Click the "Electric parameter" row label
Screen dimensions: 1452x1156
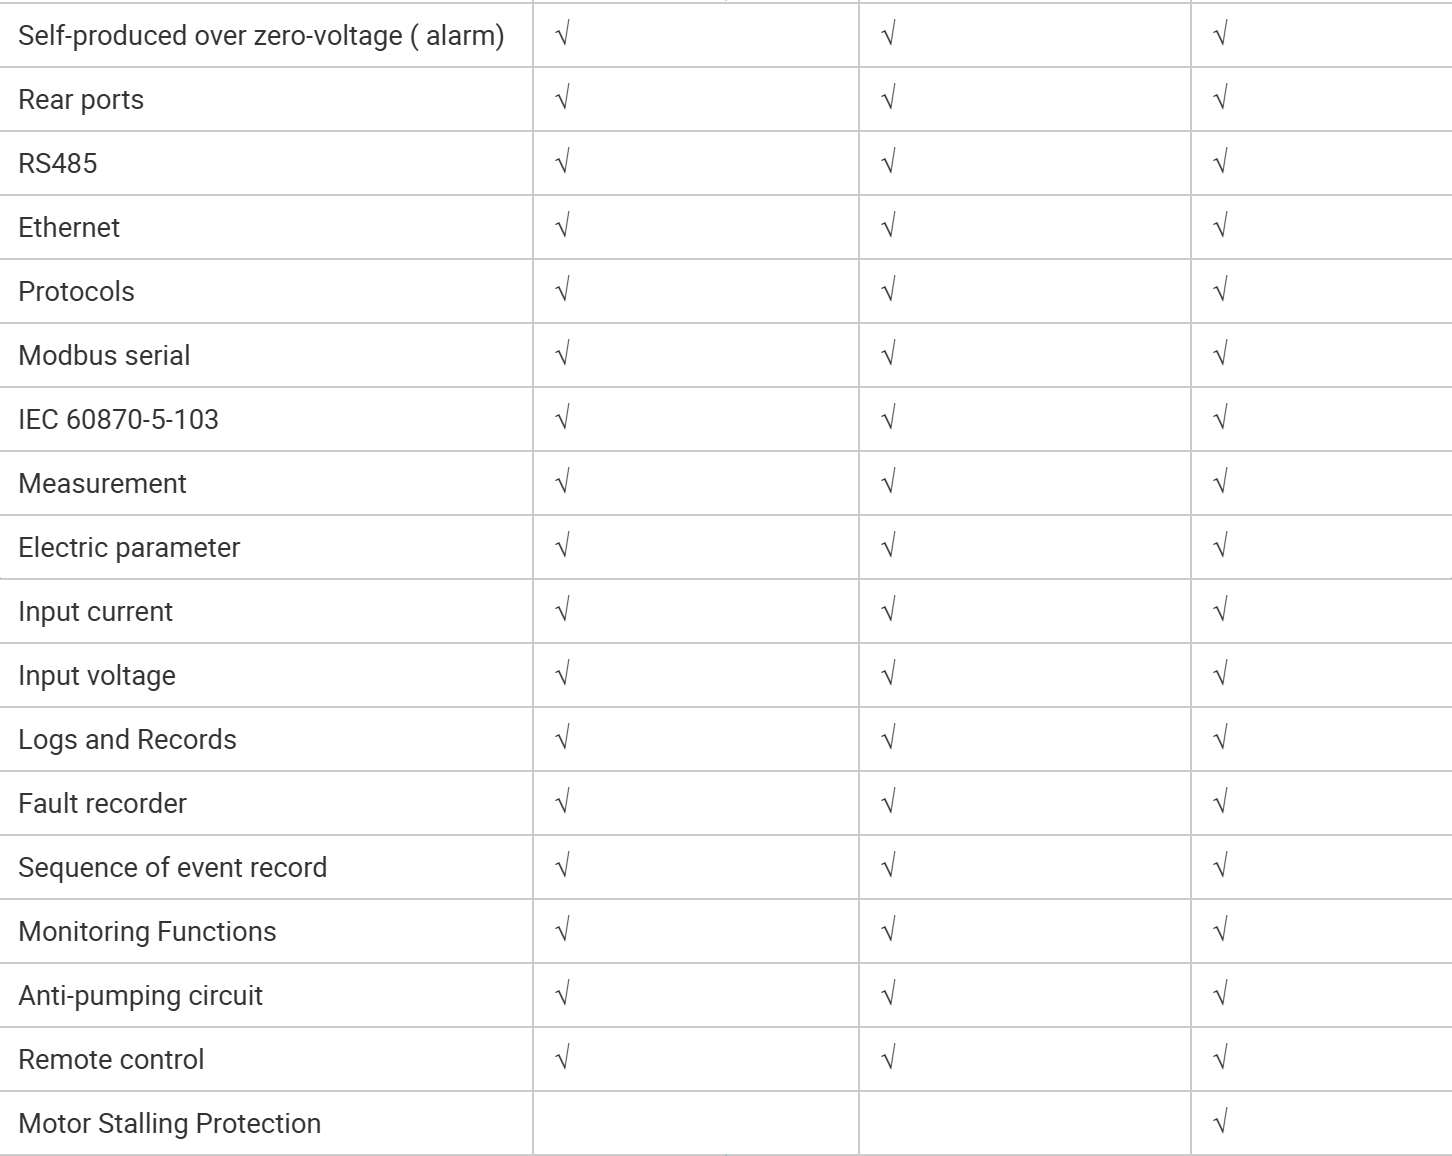click(x=129, y=548)
